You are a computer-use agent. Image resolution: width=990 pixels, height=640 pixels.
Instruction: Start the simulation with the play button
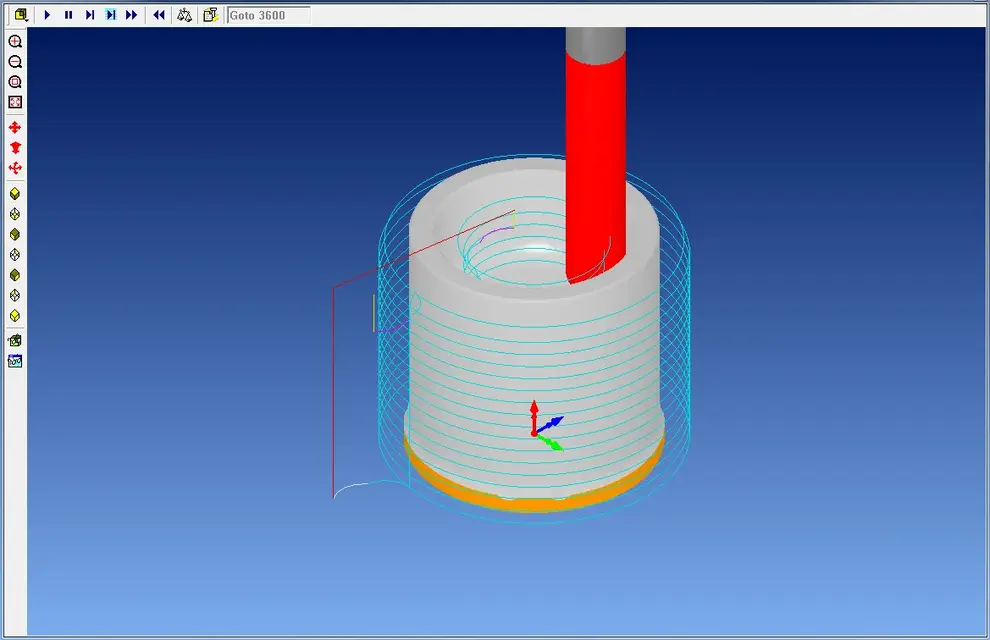(47, 15)
